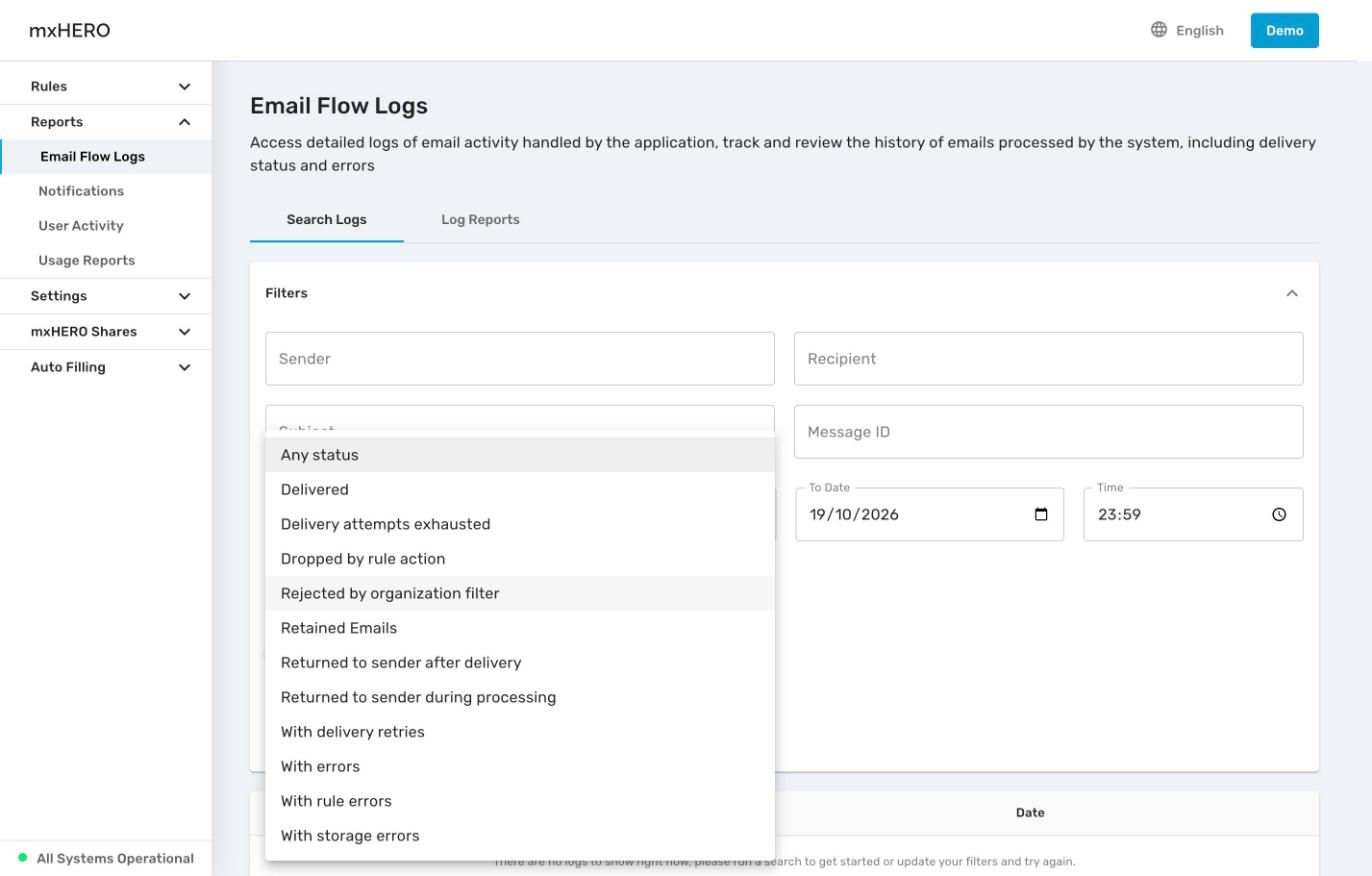Collapse the Reports sidebar section

tap(105, 122)
